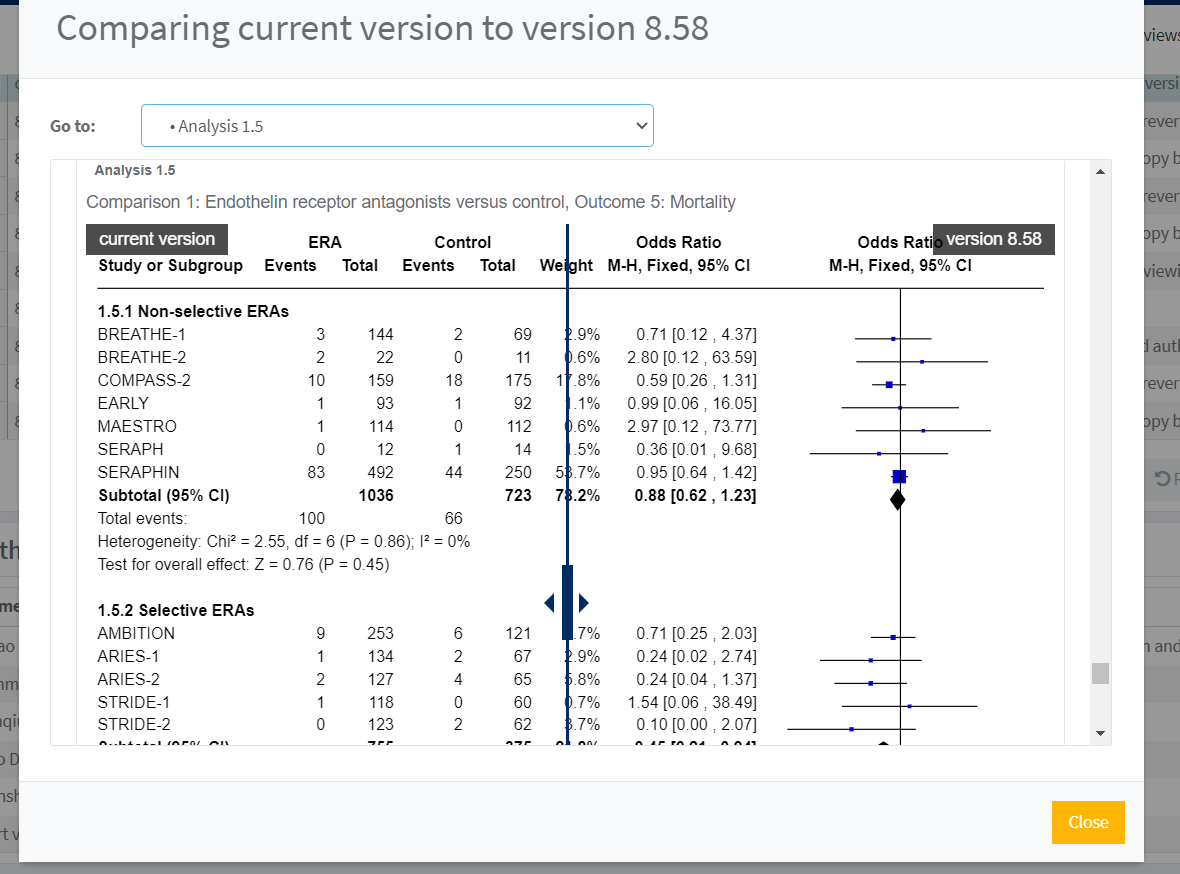1180x874 pixels.
Task: Select the AMBITION study row name
Action: pyautogui.click(x=136, y=633)
